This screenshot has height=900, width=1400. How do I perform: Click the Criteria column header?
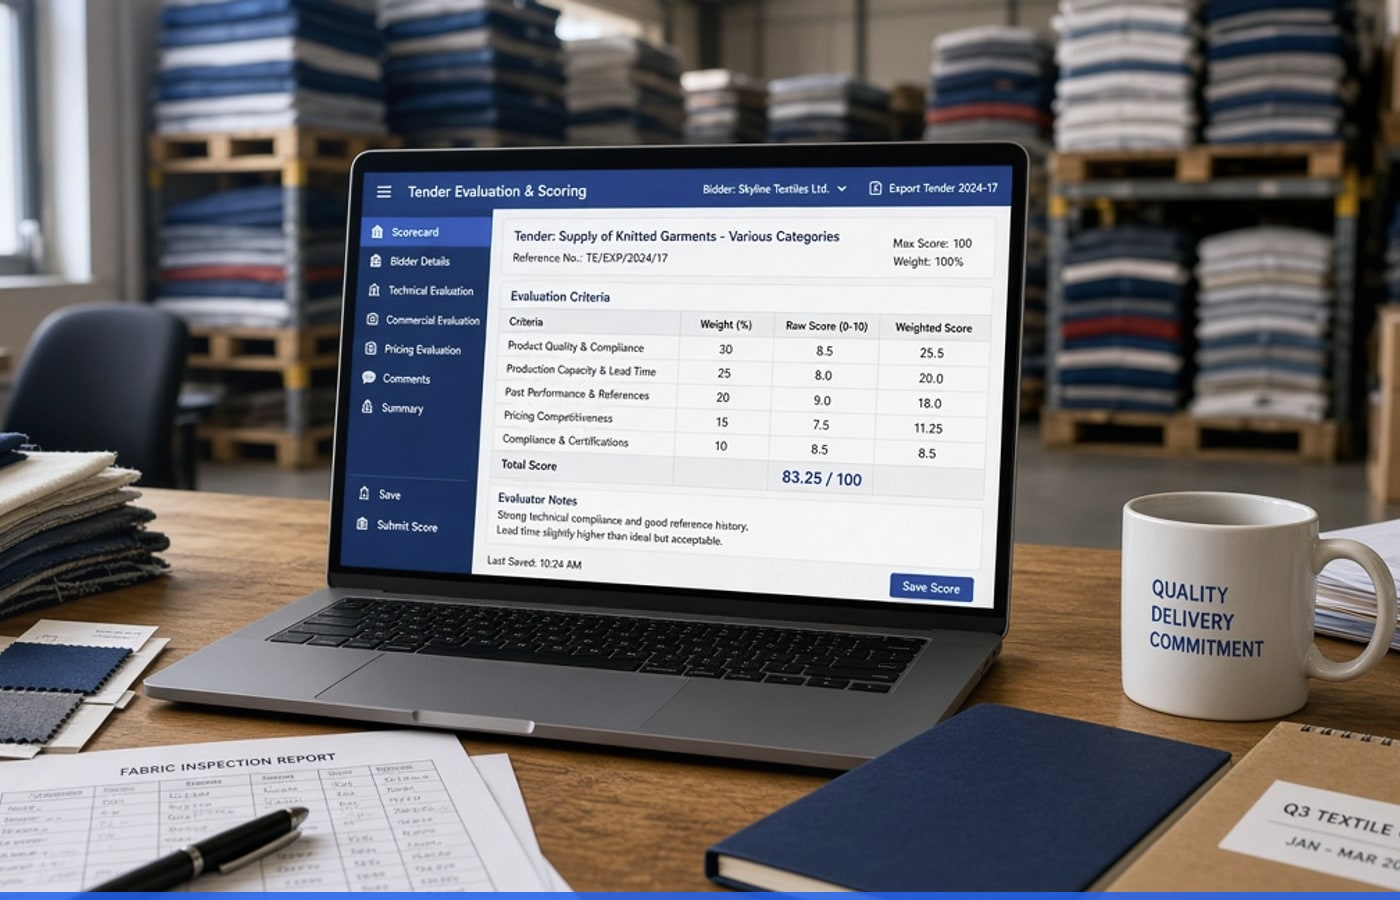tap(526, 321)
